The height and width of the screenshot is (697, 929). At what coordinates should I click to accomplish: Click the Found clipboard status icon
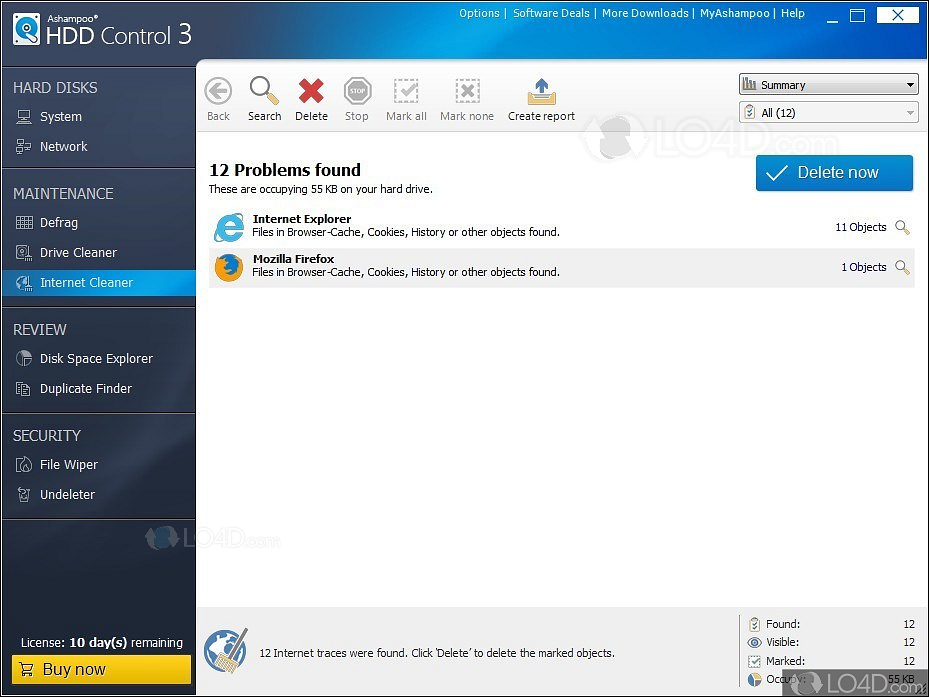(x=754, y=624)
